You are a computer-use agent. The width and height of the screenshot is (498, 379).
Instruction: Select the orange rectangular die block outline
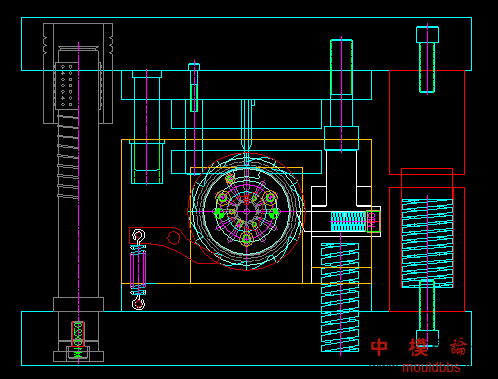246,212
